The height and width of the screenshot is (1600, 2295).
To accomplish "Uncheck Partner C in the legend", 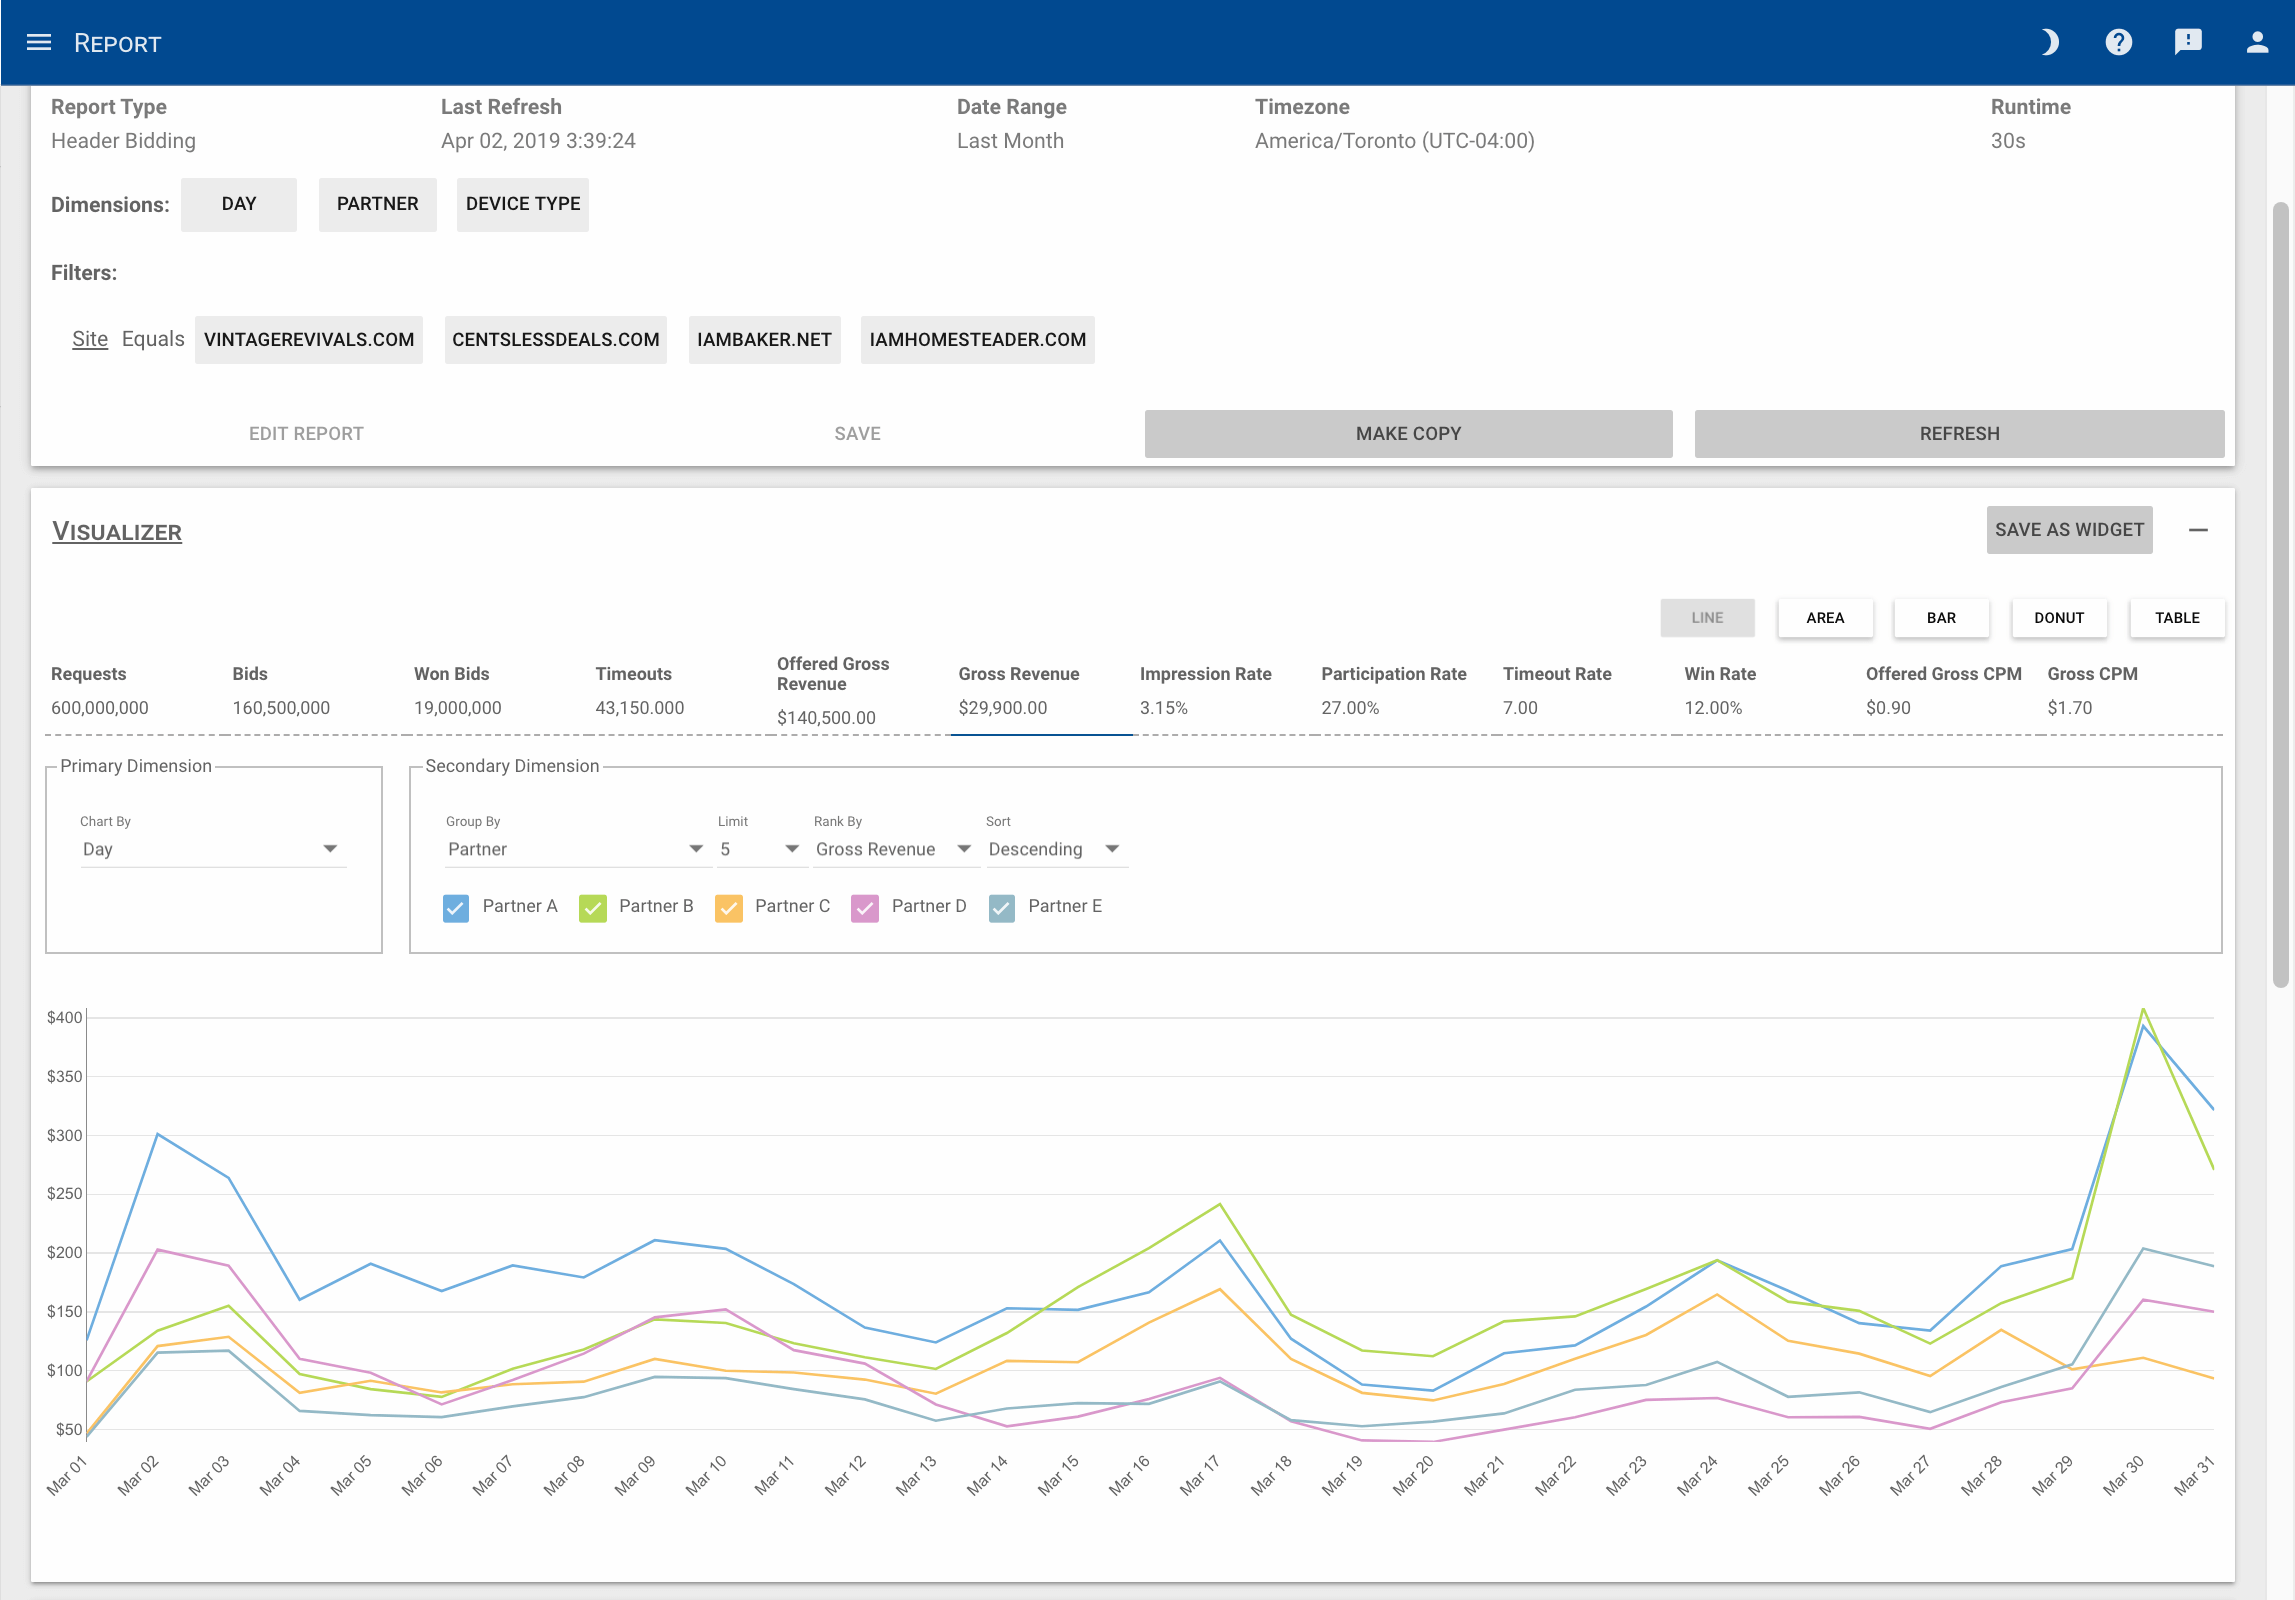I will click(729, 908).
